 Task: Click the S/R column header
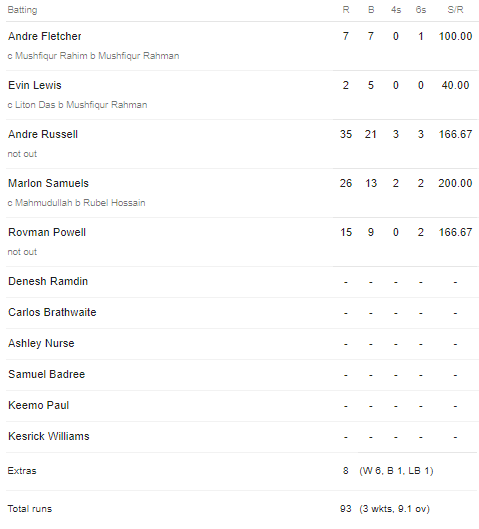(455, 10)
